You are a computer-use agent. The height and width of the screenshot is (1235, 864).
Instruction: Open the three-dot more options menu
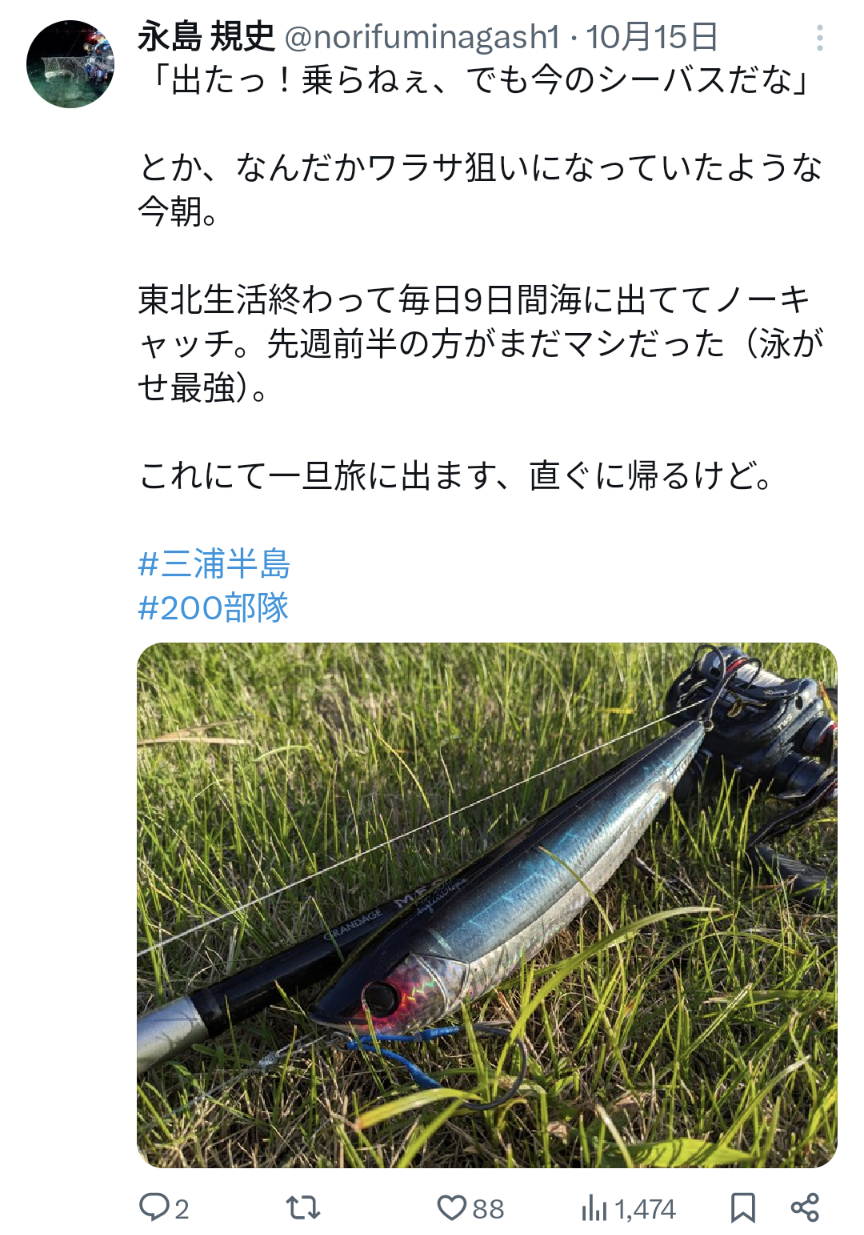click(x=820, y=38)
